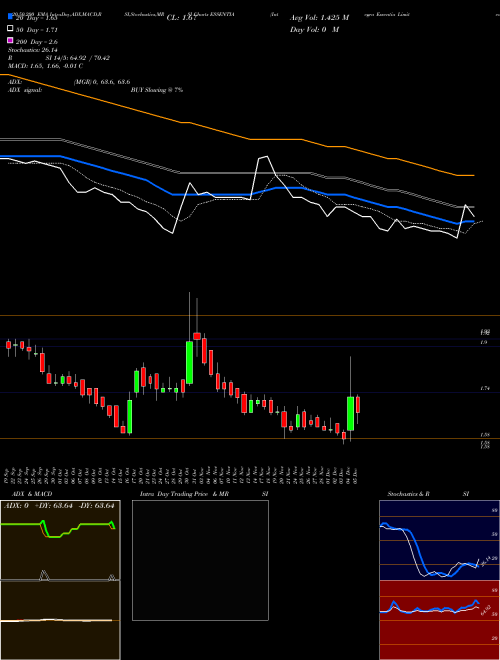Click the 'Day Vol: 0 M' label

click(314, 29)
